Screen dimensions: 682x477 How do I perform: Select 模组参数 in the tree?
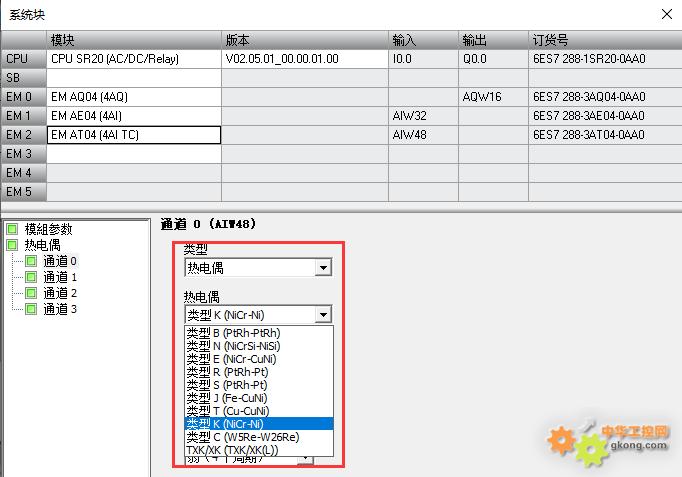tap(48, 229)
